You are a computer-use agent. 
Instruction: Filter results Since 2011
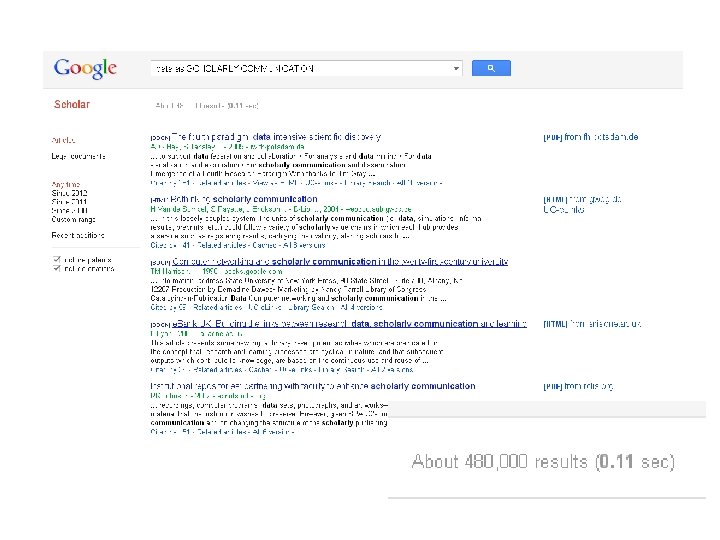coord(69,202)
